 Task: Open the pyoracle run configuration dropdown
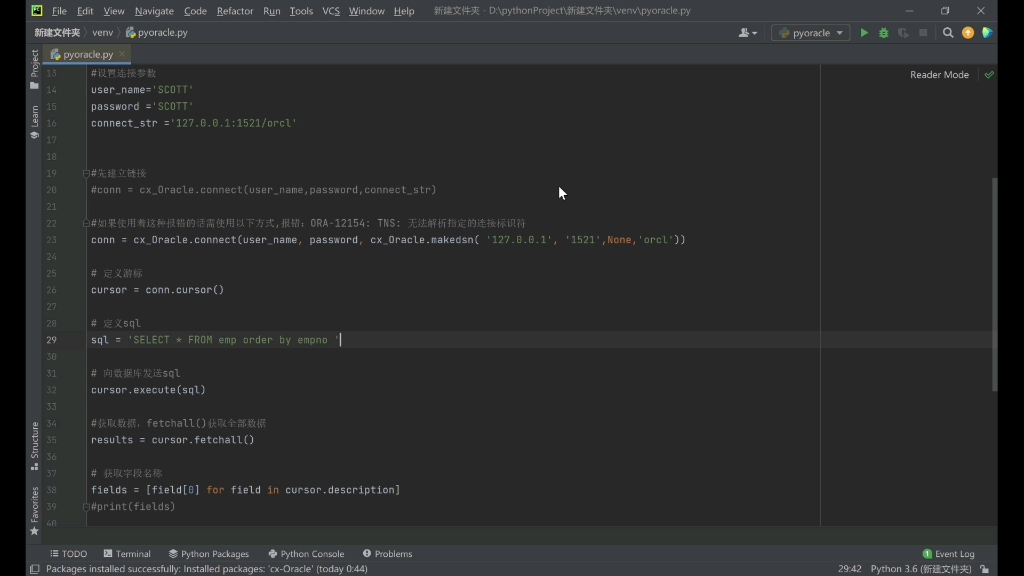(810, 32)
